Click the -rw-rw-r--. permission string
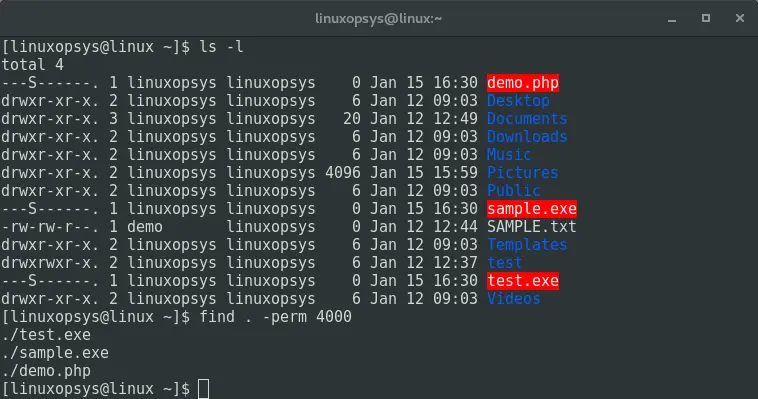The image size is (758, 399). (50, 227)
